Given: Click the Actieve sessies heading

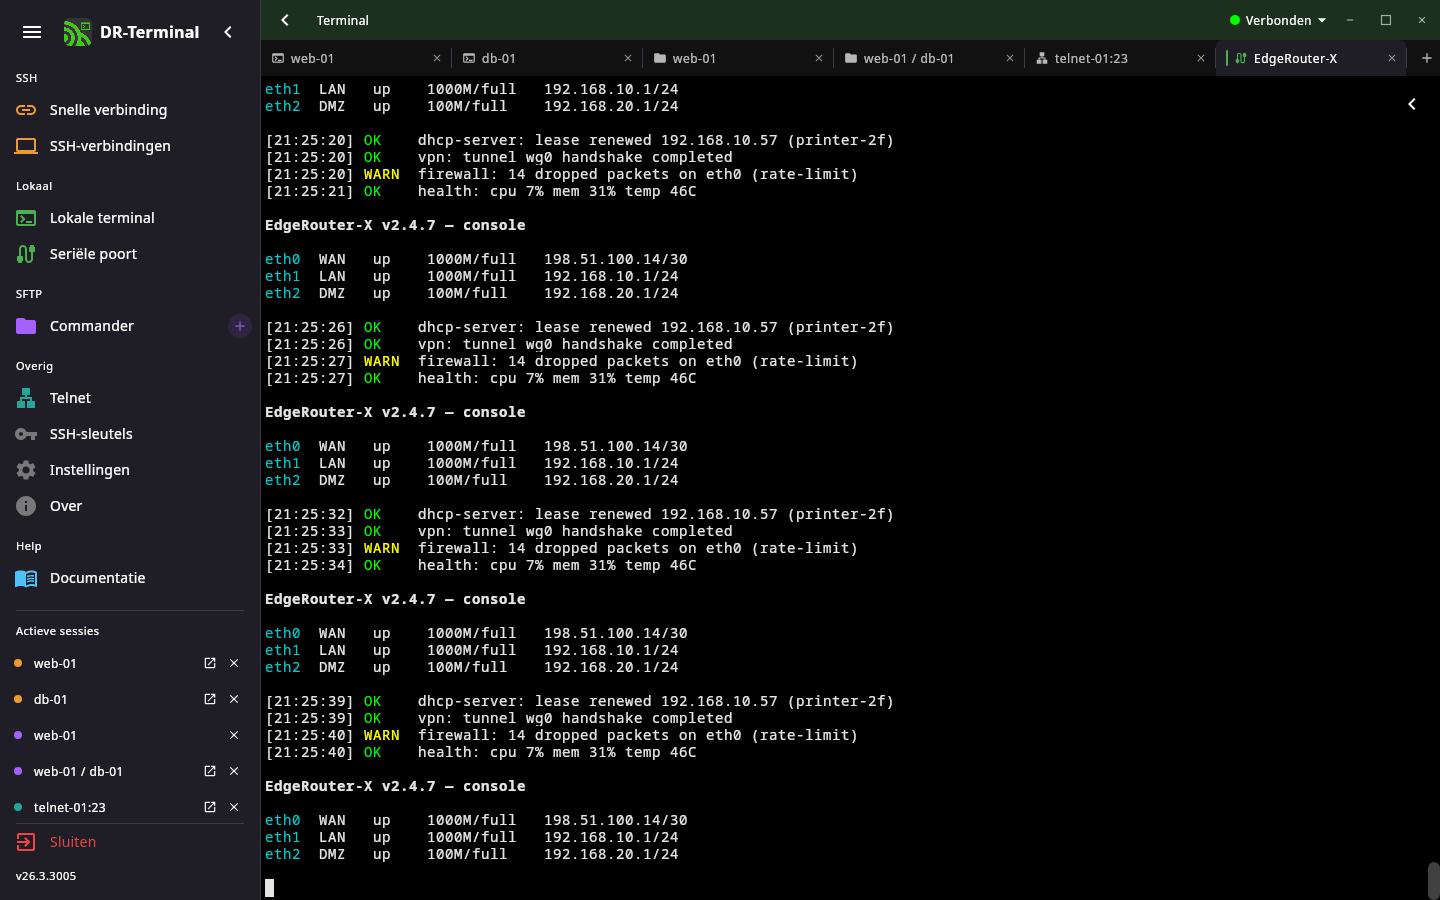Looking at the screenshot, I should coord(58,631).
